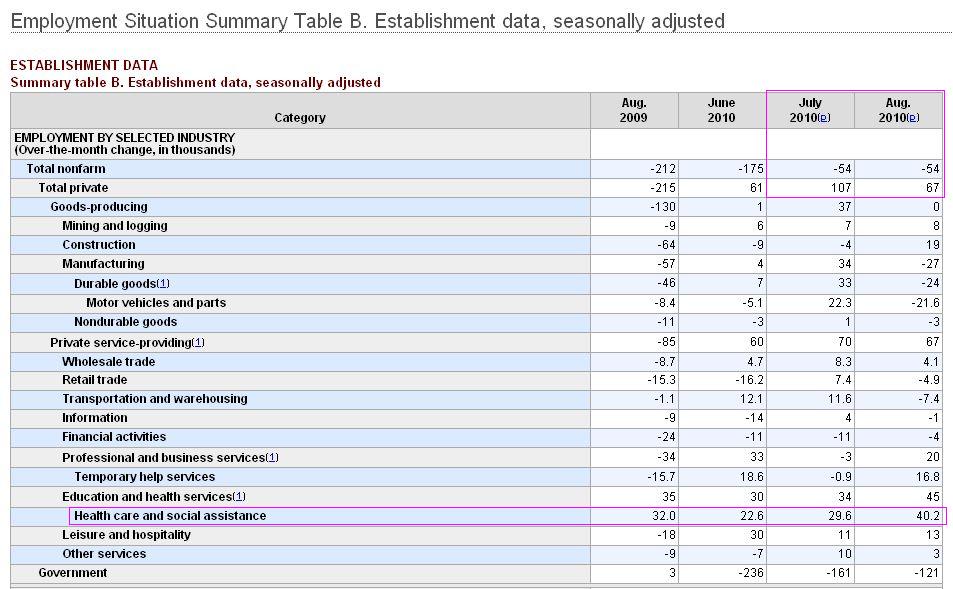Select the Aug. 2009 column header
Viewport: 953px width, 589px height.
tap(633, 110)
